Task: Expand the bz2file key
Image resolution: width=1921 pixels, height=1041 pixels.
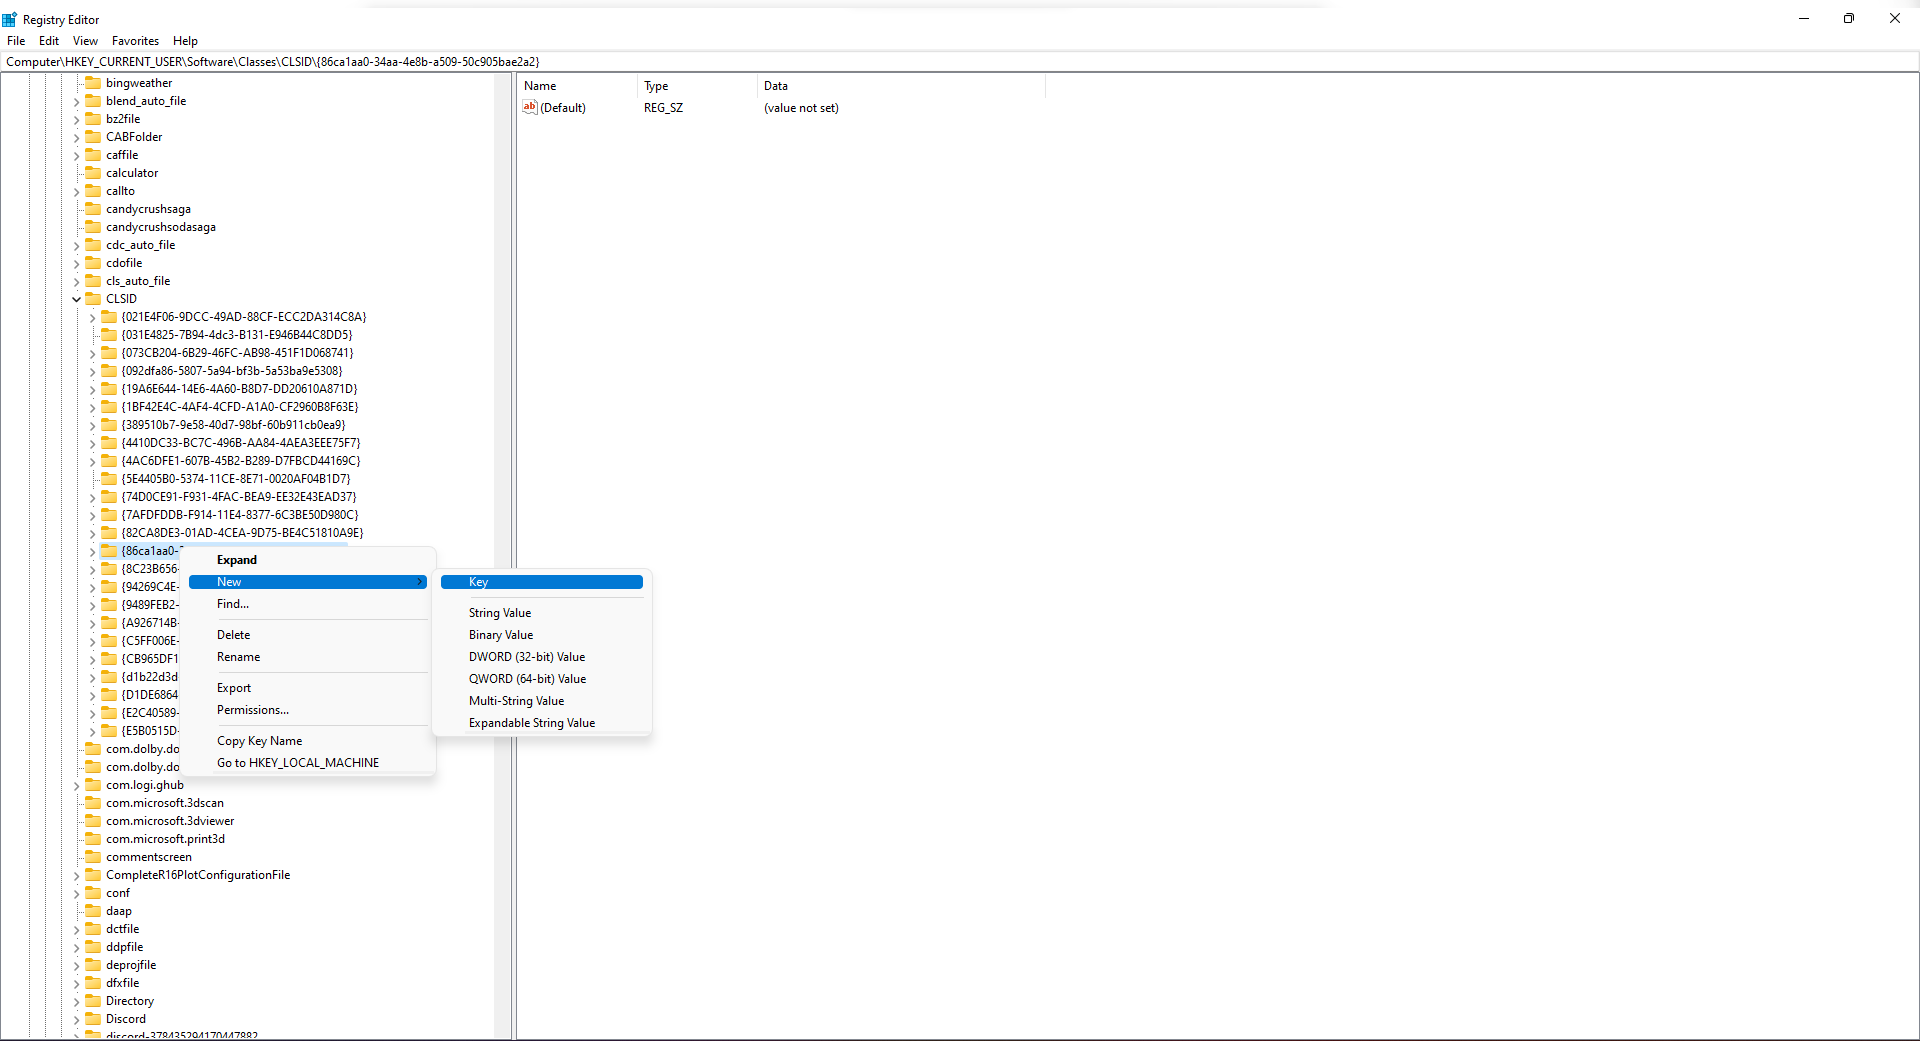Action: (76, 119)
